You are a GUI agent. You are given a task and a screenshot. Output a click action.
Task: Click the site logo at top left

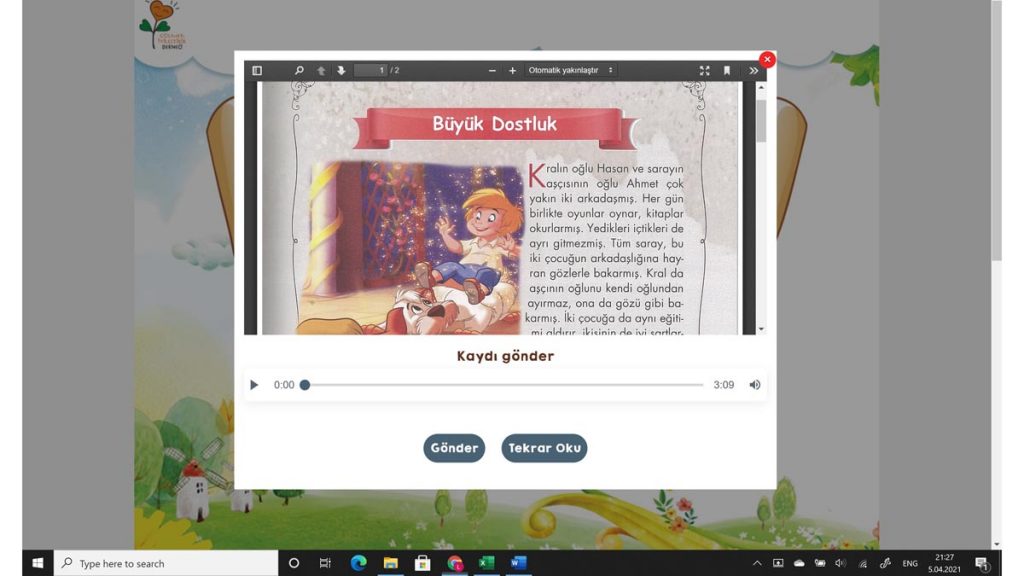pos(162,26)
